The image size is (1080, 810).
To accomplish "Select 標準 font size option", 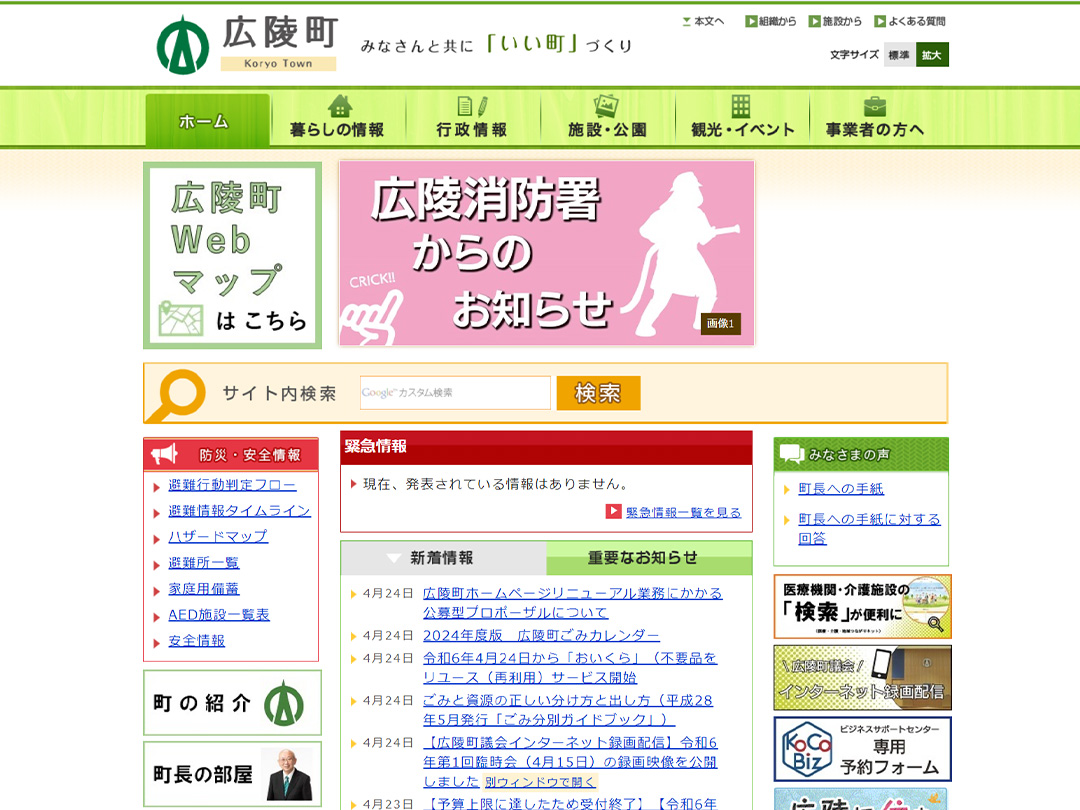I will coord(900,56).
